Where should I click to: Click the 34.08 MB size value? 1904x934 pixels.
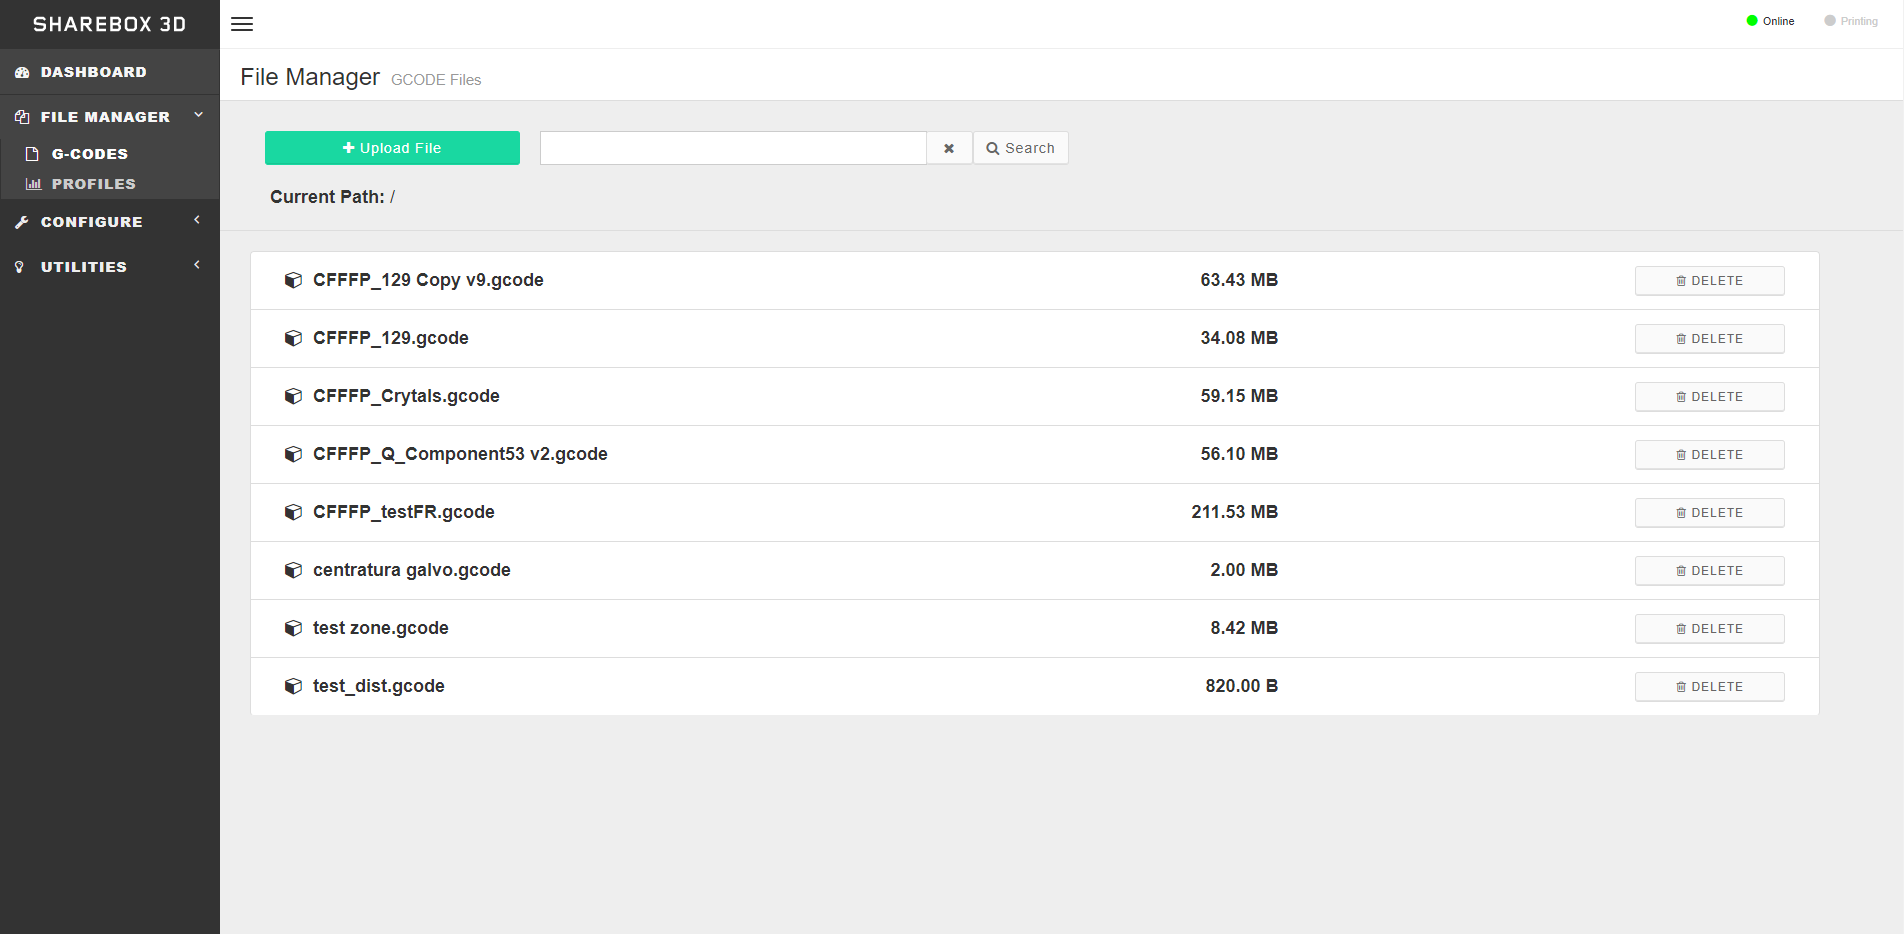tap(1239, 338)
